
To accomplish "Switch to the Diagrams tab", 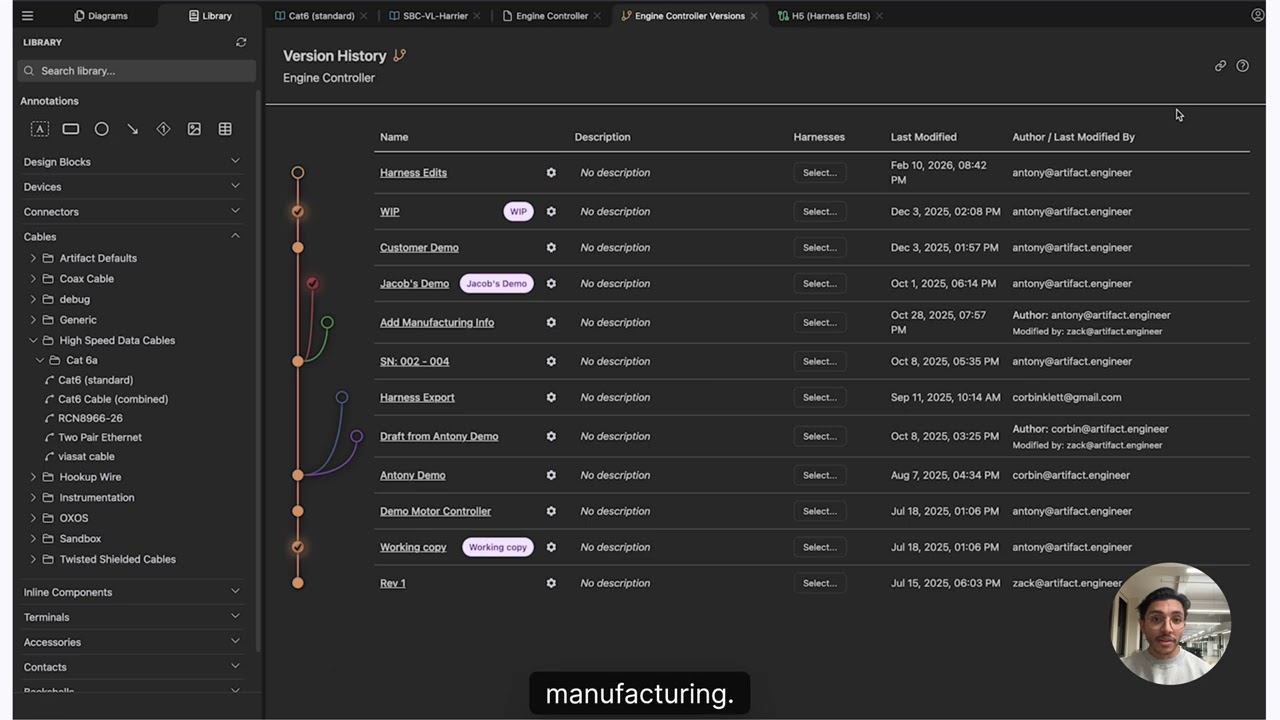I will tap(101, 16).
